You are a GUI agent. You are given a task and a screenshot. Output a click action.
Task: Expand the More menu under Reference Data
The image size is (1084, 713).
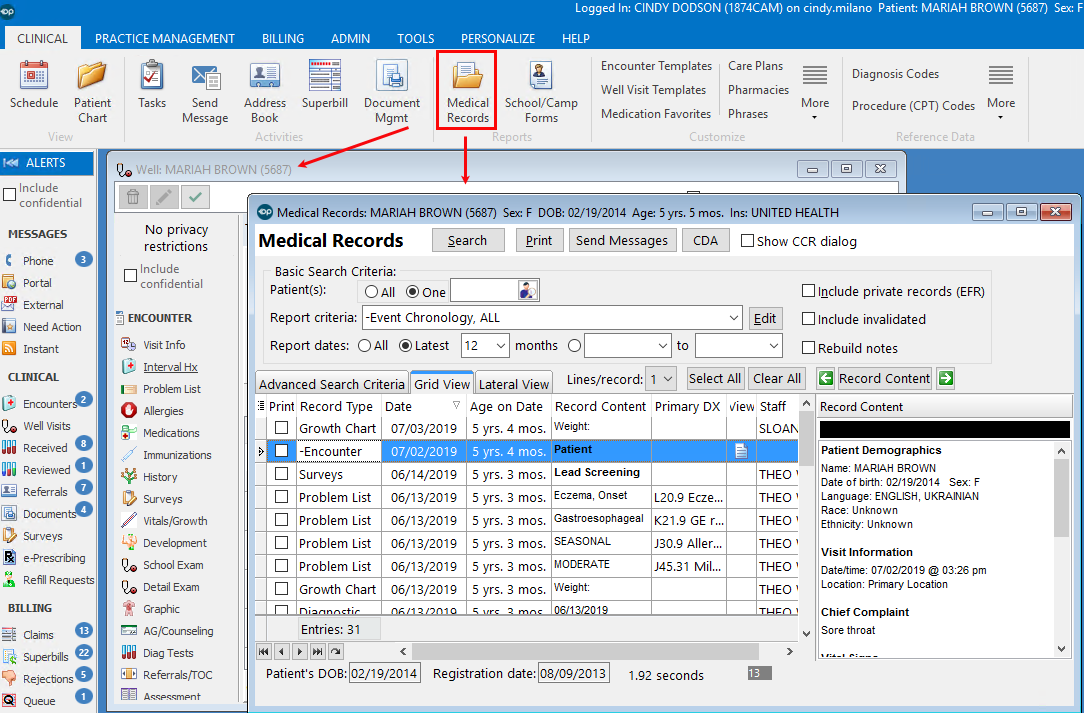point(1000,91)
